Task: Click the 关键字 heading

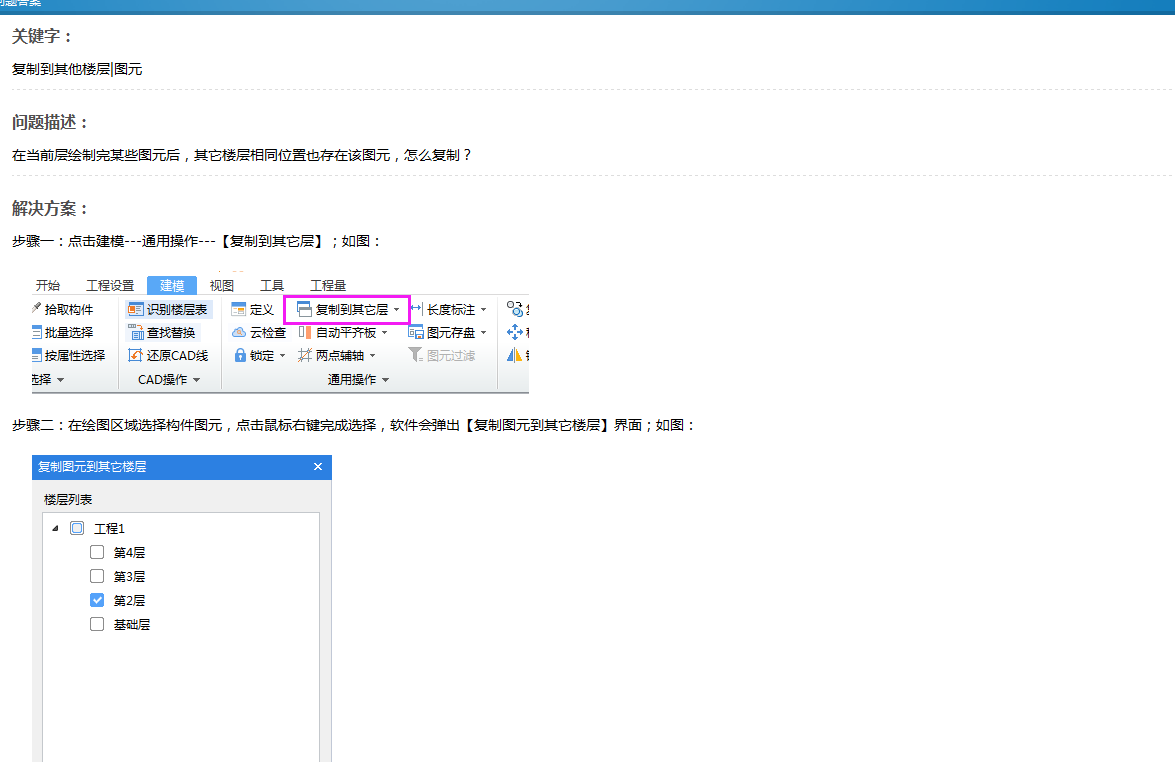Action: 42,36
